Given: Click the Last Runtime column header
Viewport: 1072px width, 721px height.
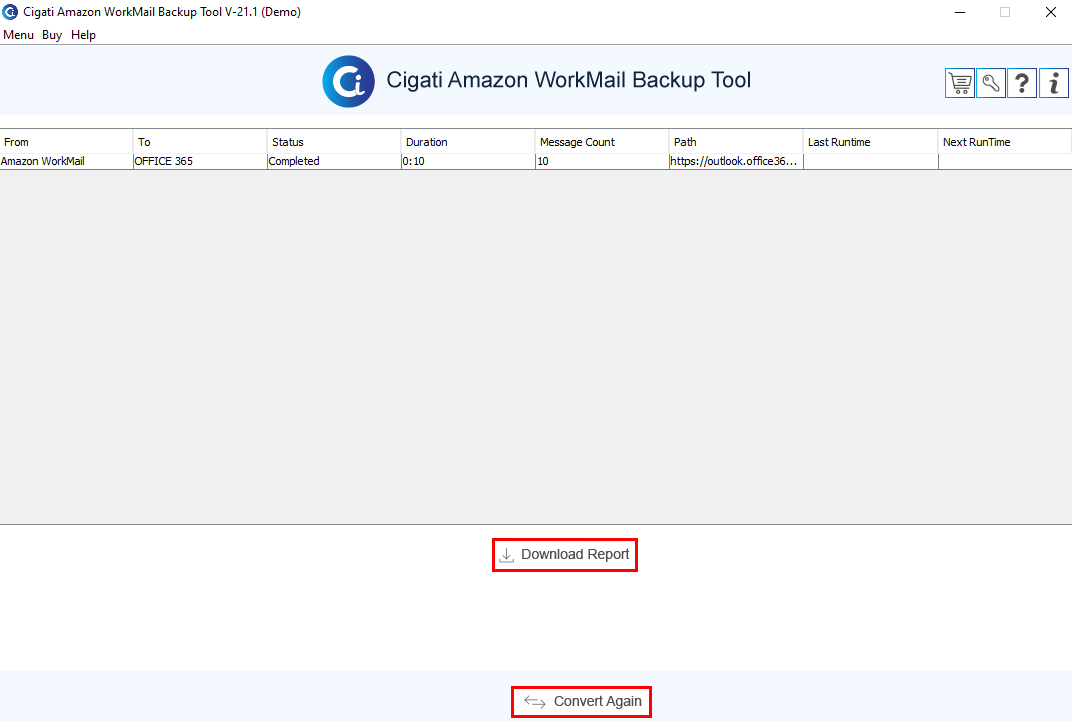Looking at the screenshot, I should (x=870, y=142).
